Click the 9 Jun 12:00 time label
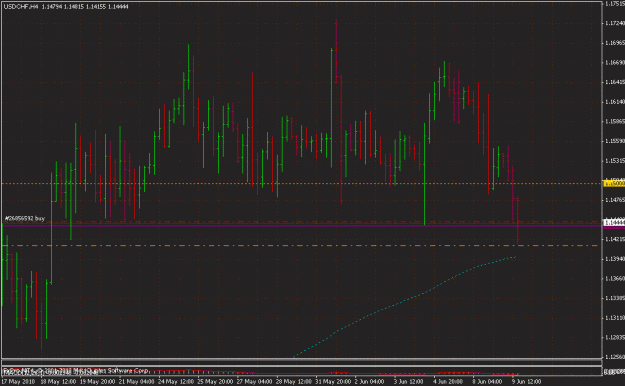Screen dimensions: 625x386 [x=527, y=382]
